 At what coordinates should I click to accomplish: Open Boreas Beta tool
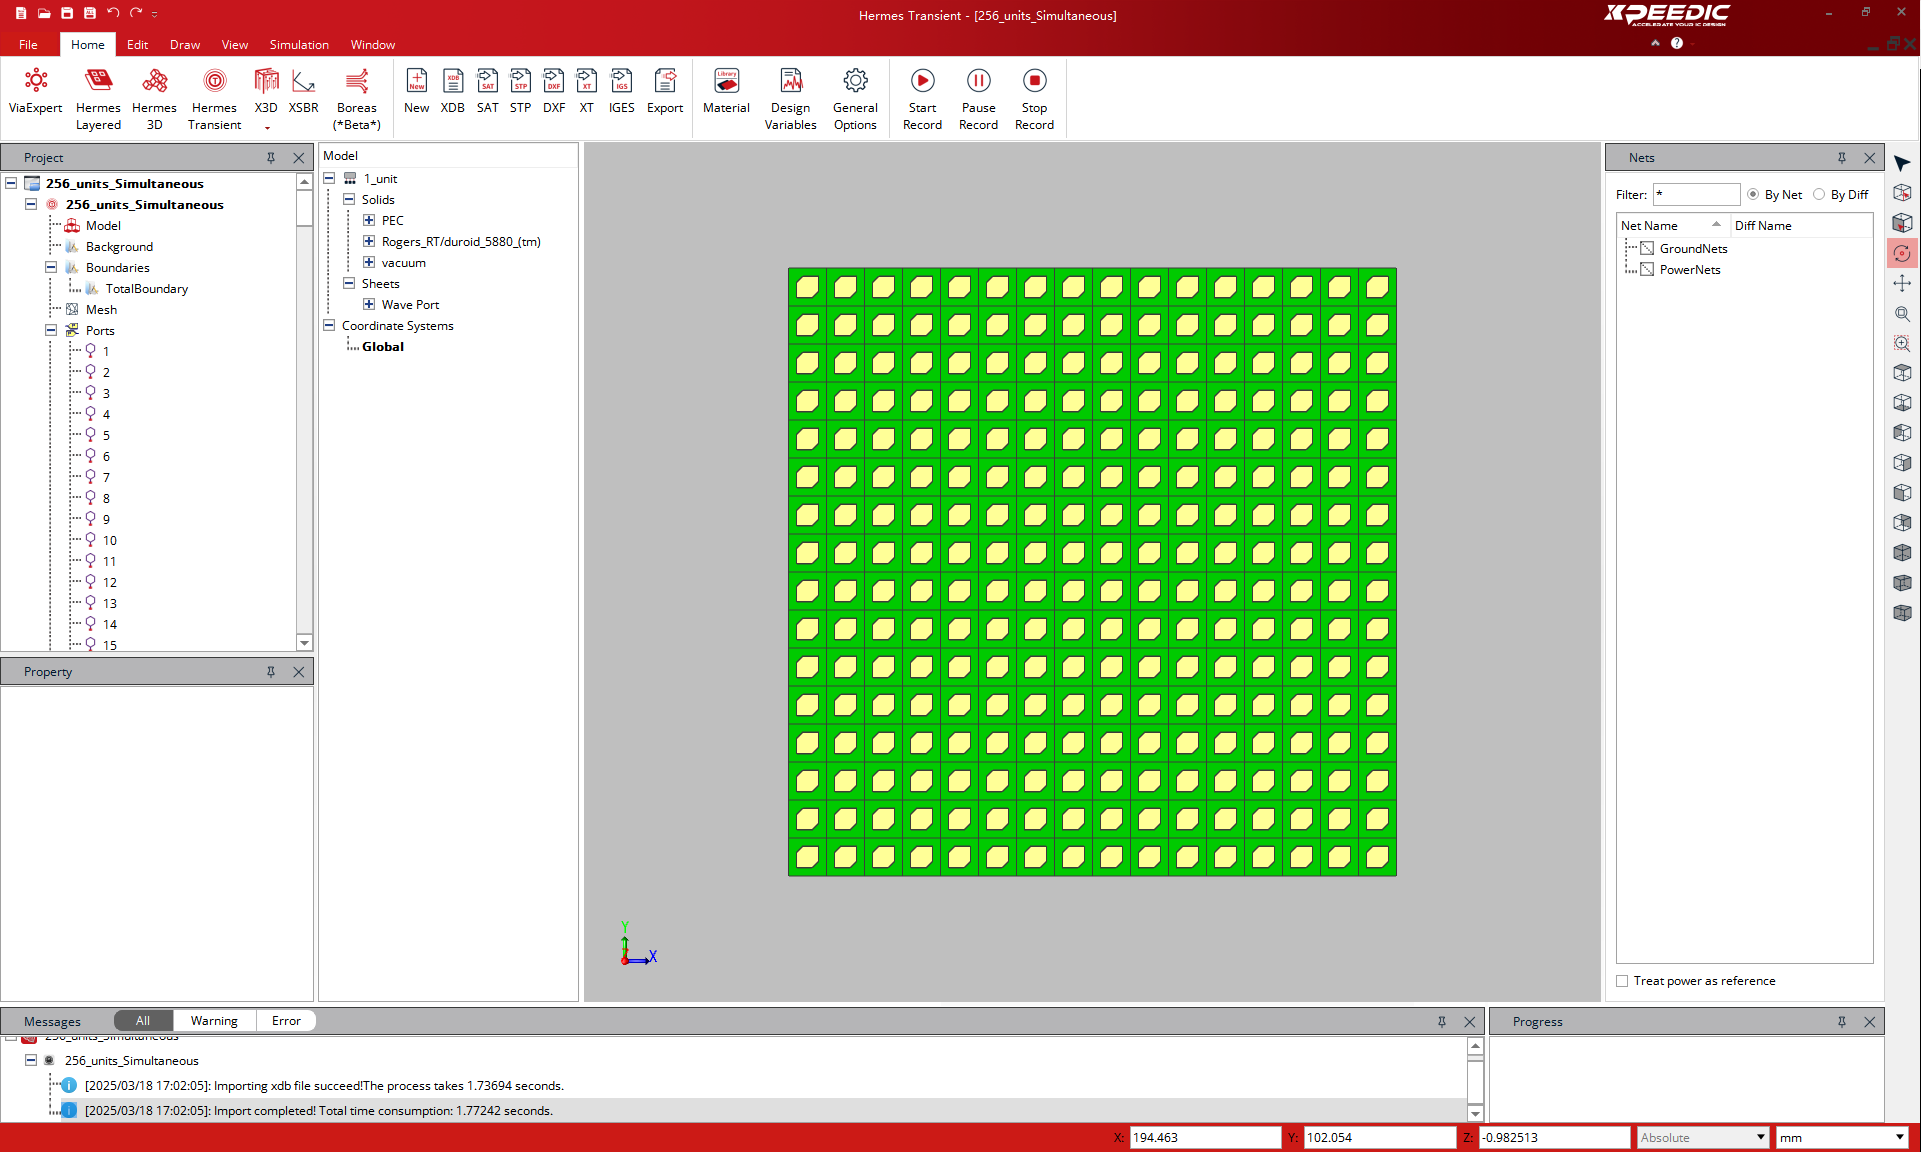coord(357,99)
